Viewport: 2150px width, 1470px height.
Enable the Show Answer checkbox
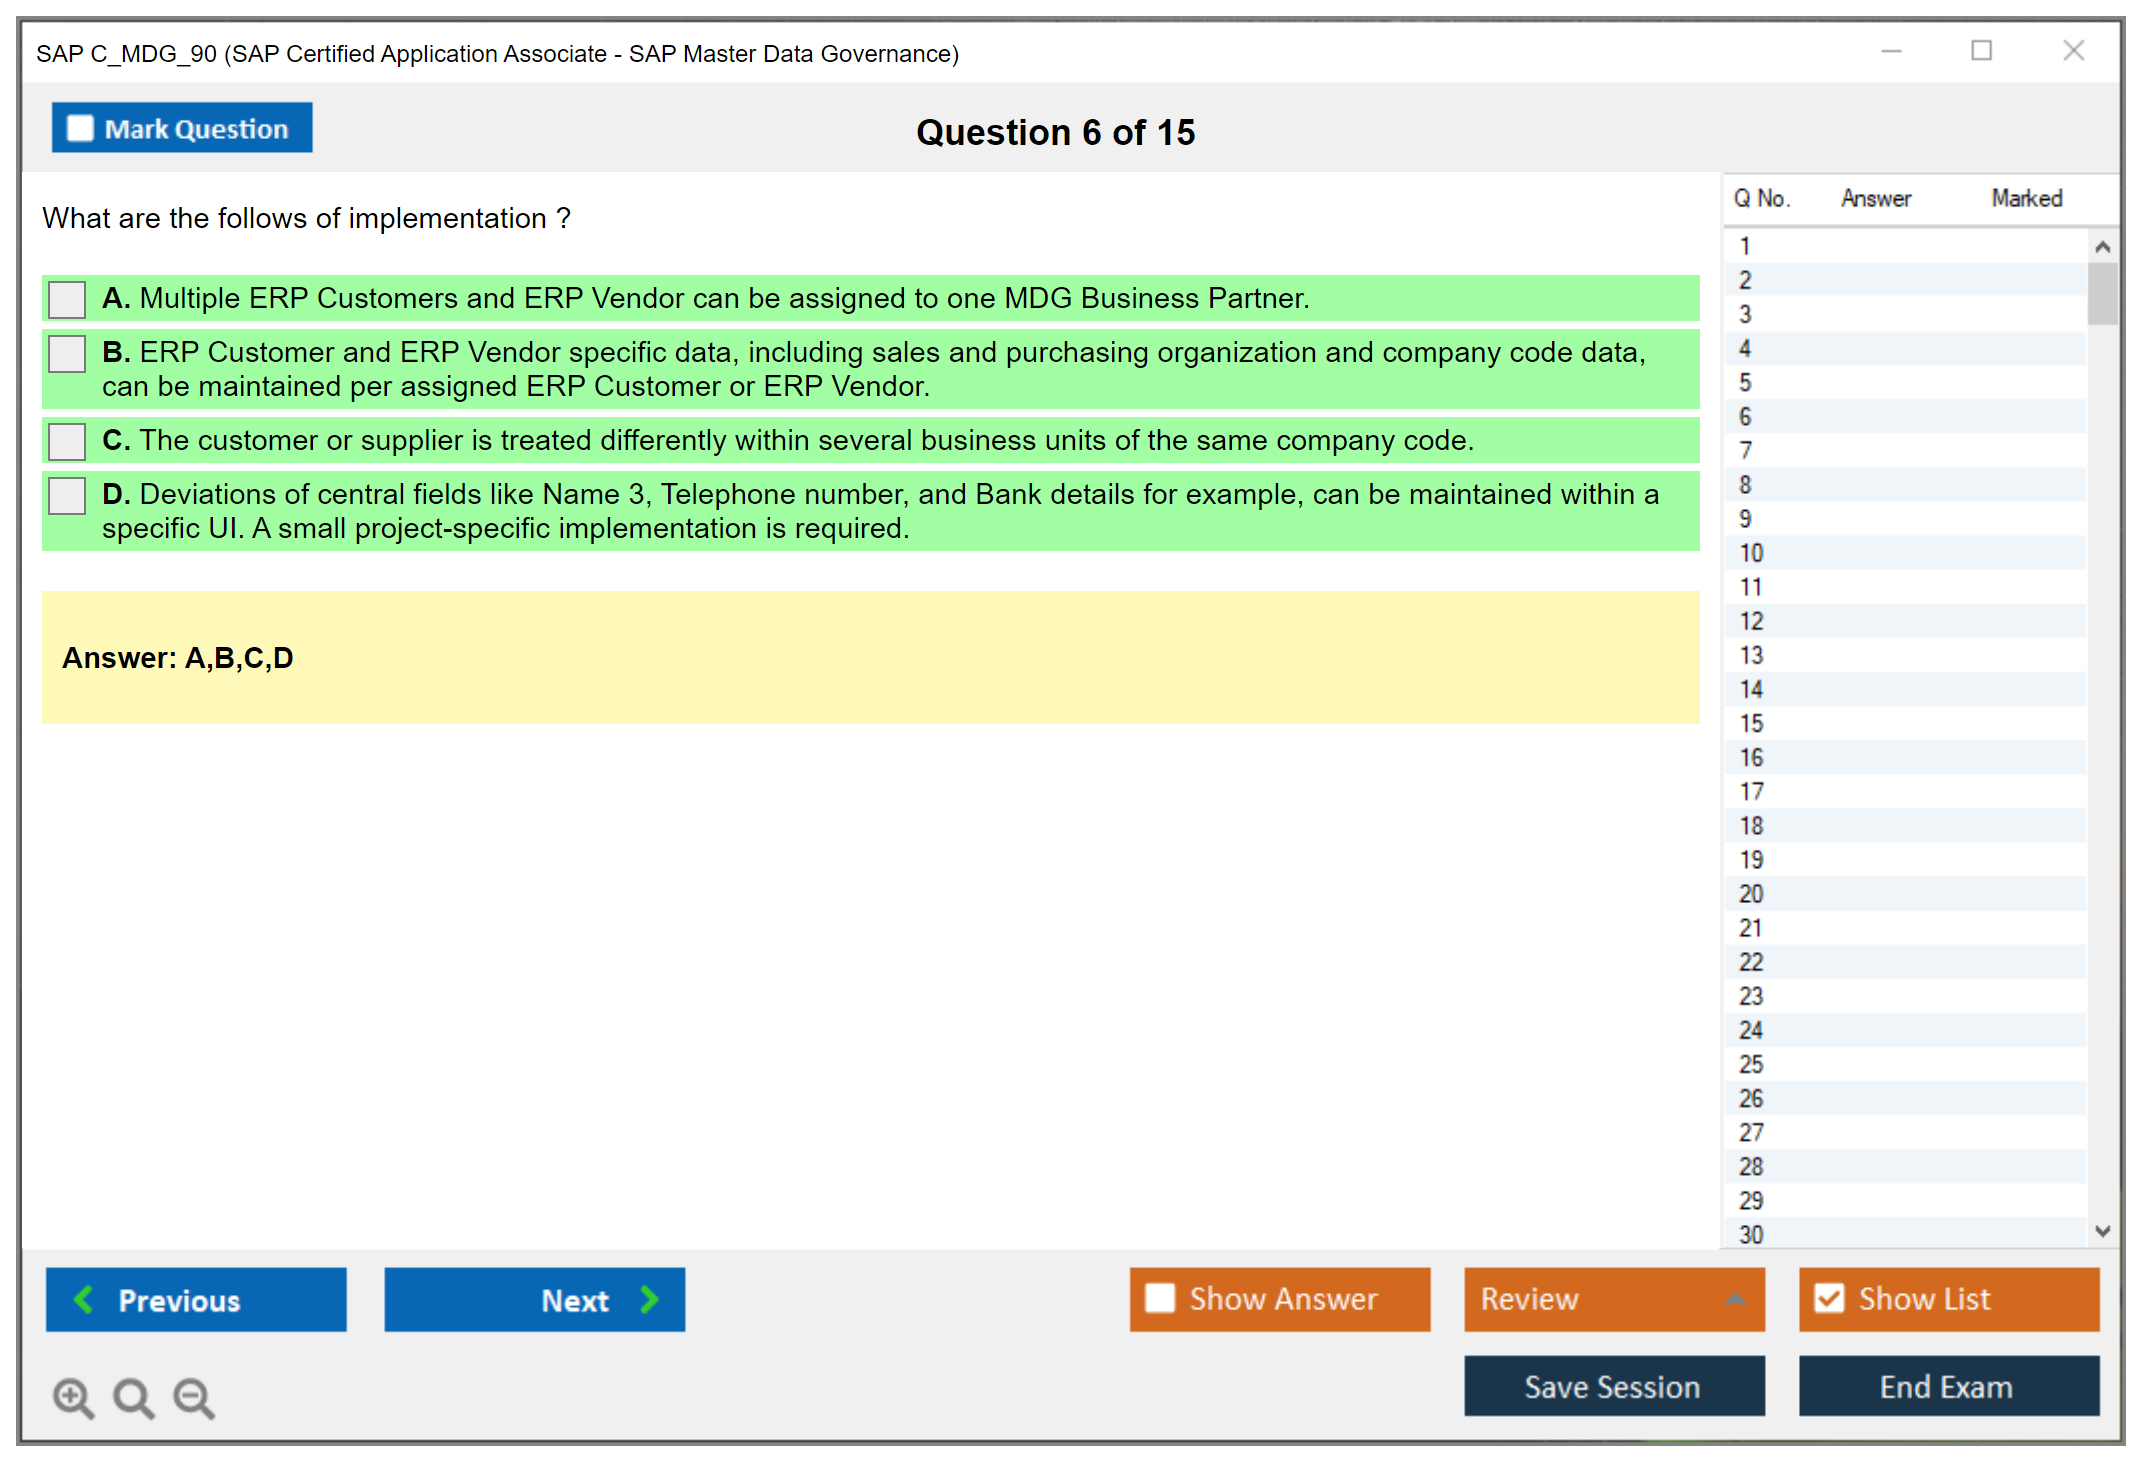1160,1298
